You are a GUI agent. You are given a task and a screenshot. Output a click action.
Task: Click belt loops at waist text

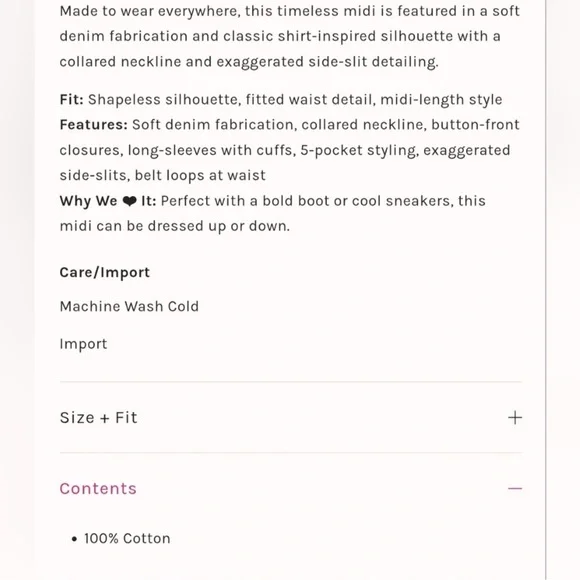pos(200,175)
